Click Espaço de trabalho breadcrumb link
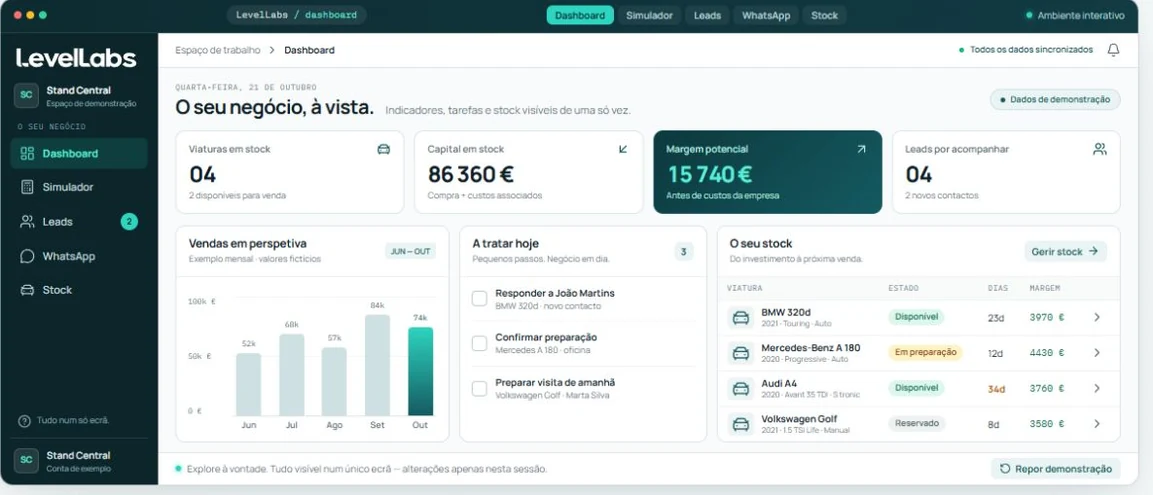The width and height of the screenshot is (1153, 495). pyautogui.click(x=218, y=50)
